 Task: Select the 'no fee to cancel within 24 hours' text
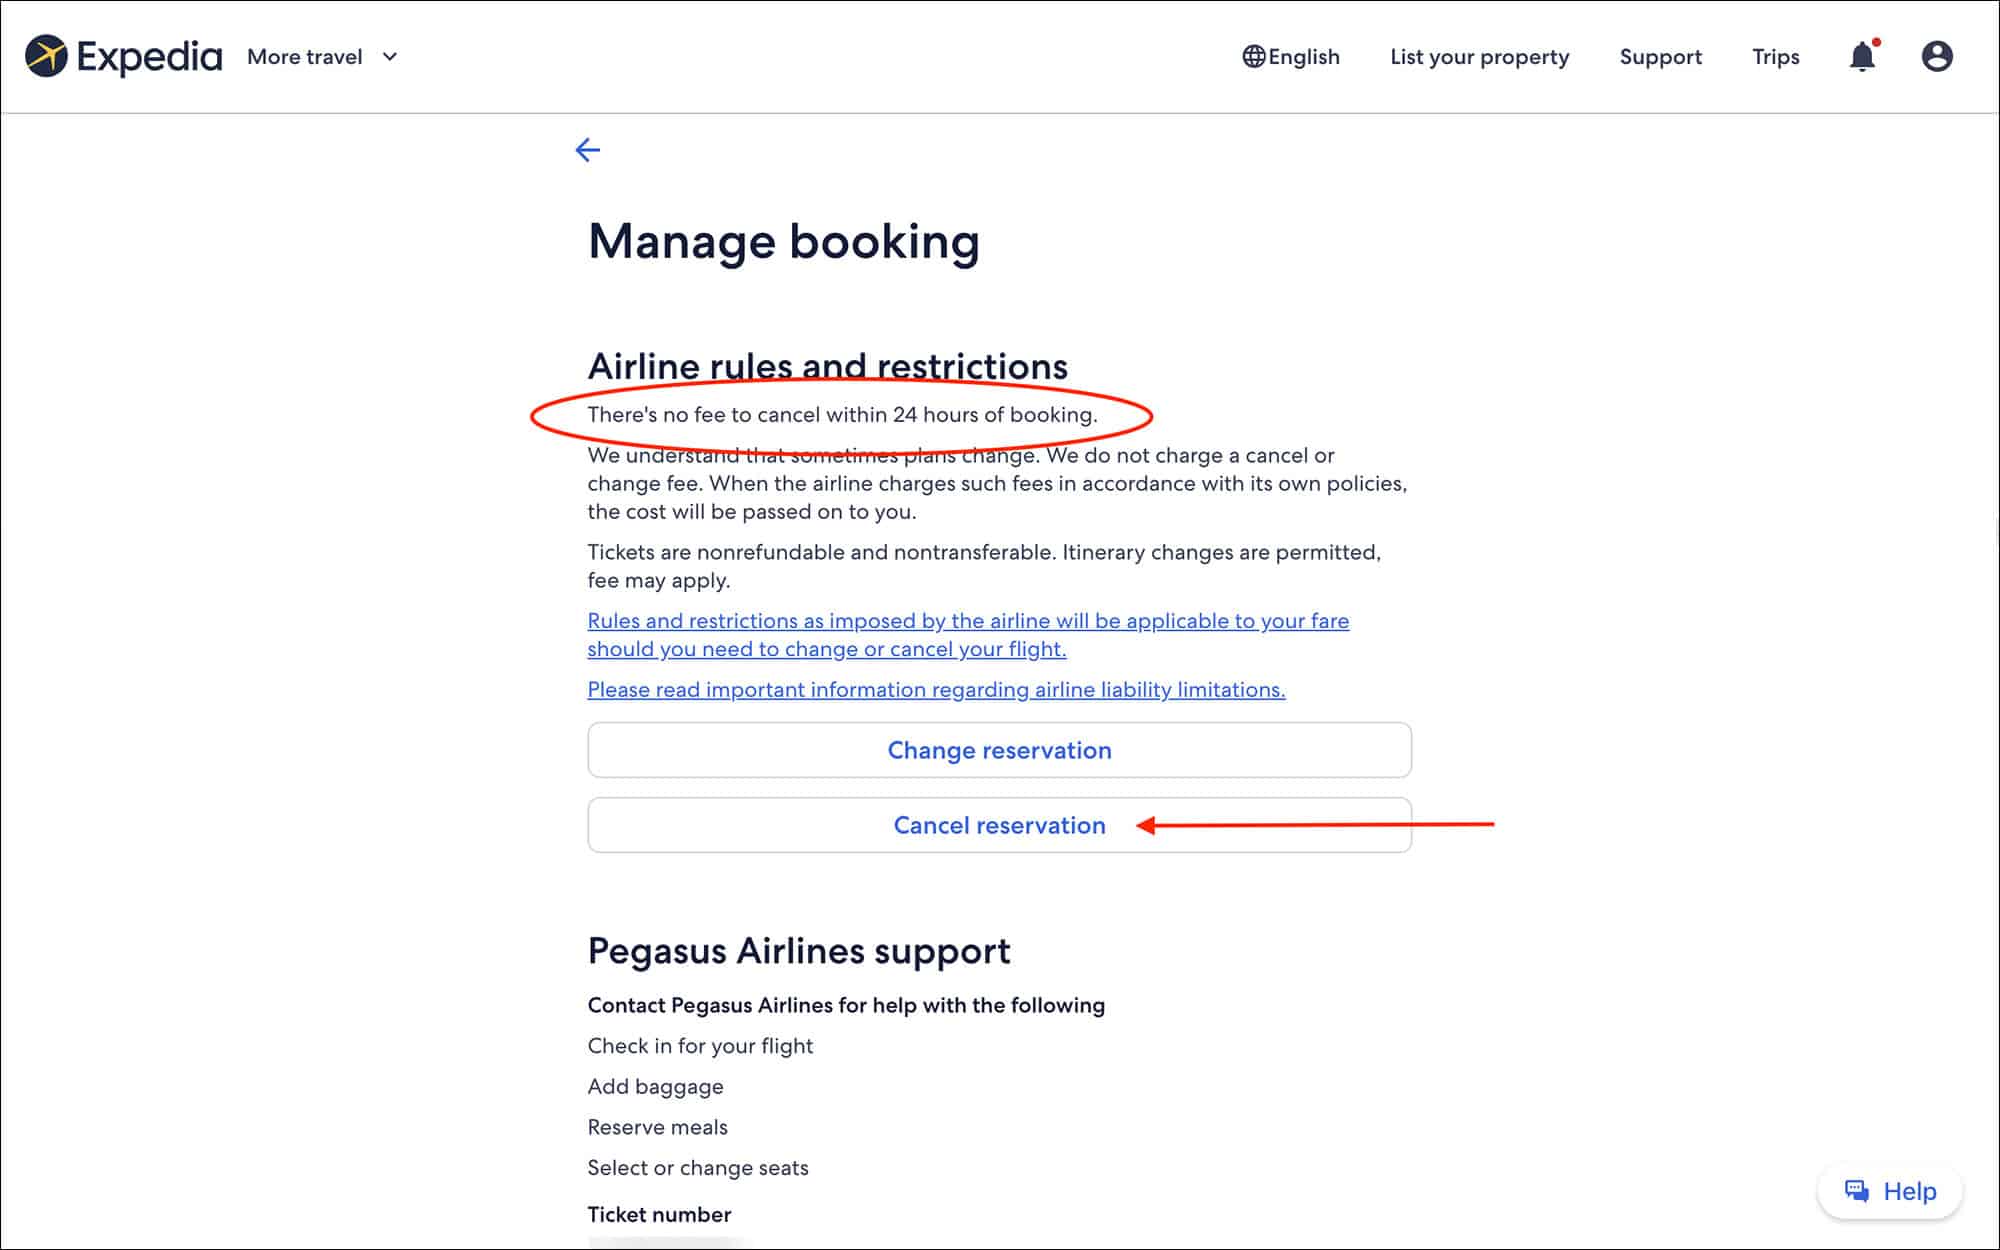click(842, 415)
